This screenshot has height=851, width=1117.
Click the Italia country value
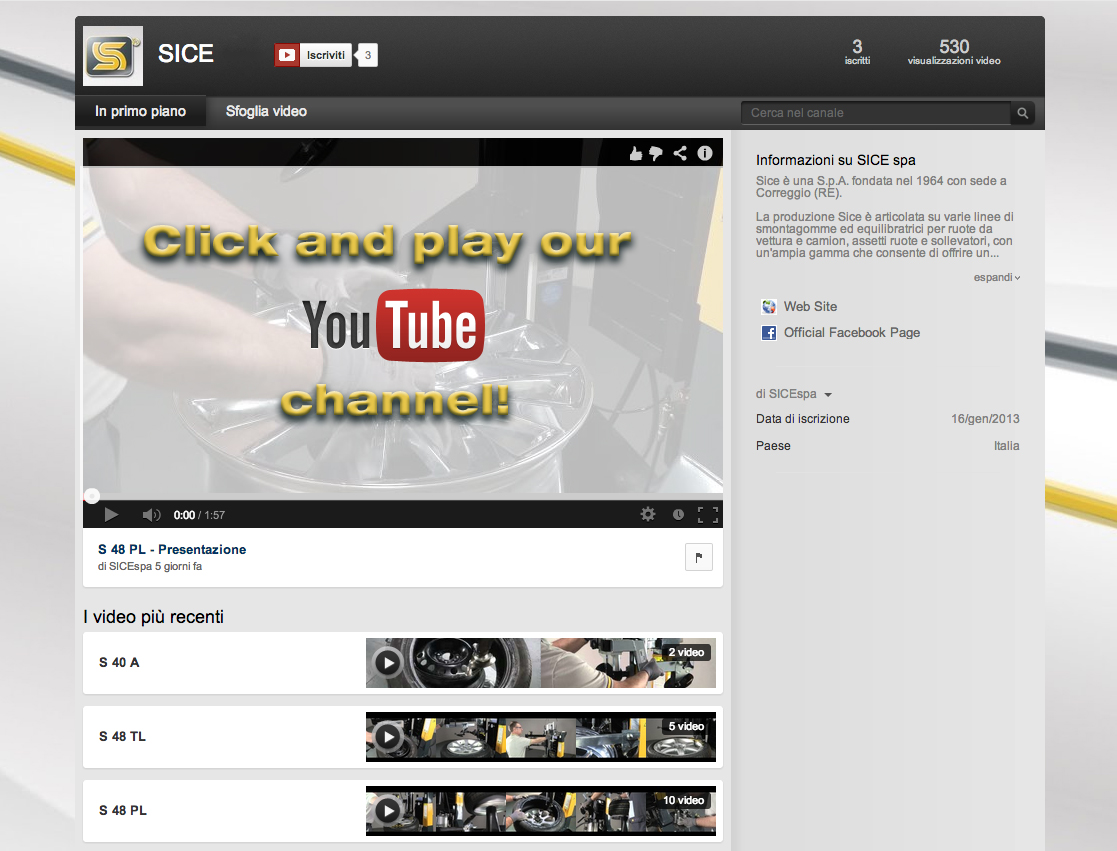point(1007,446)
